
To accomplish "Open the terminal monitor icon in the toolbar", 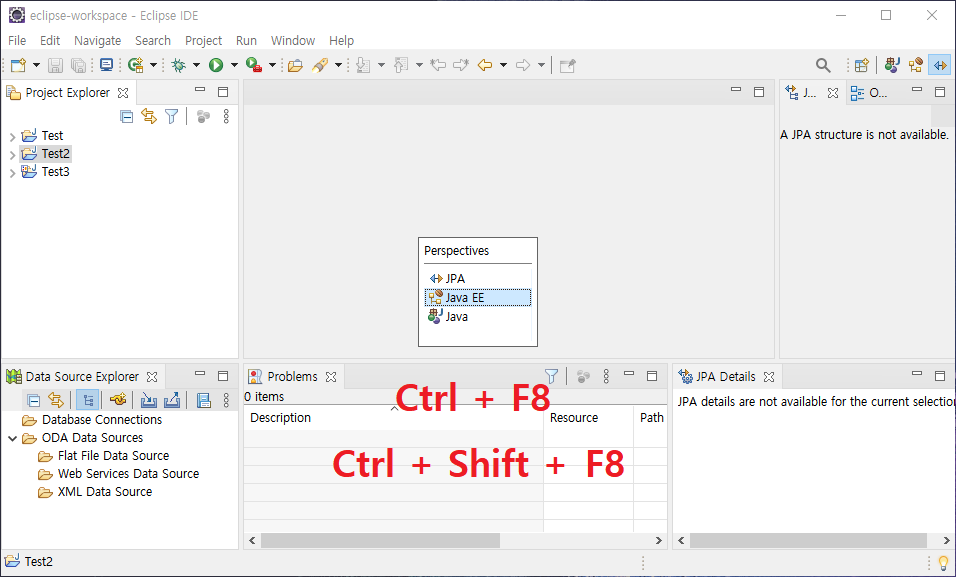I will click(106, 65).
